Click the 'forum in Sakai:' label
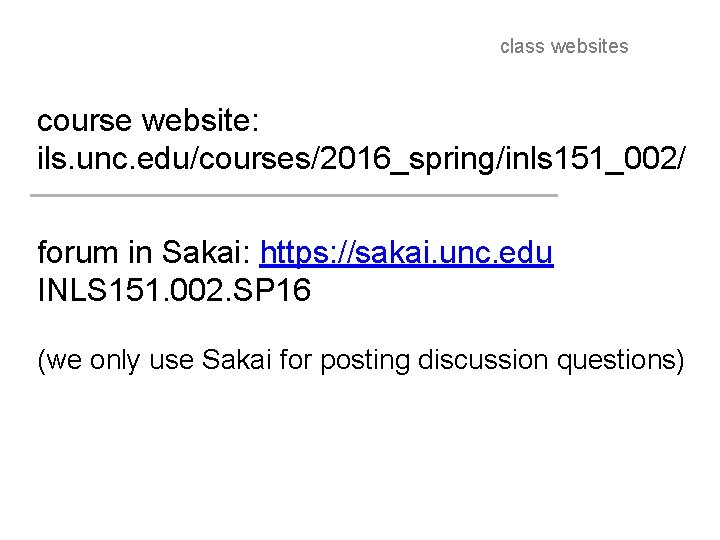 (145, 253)
